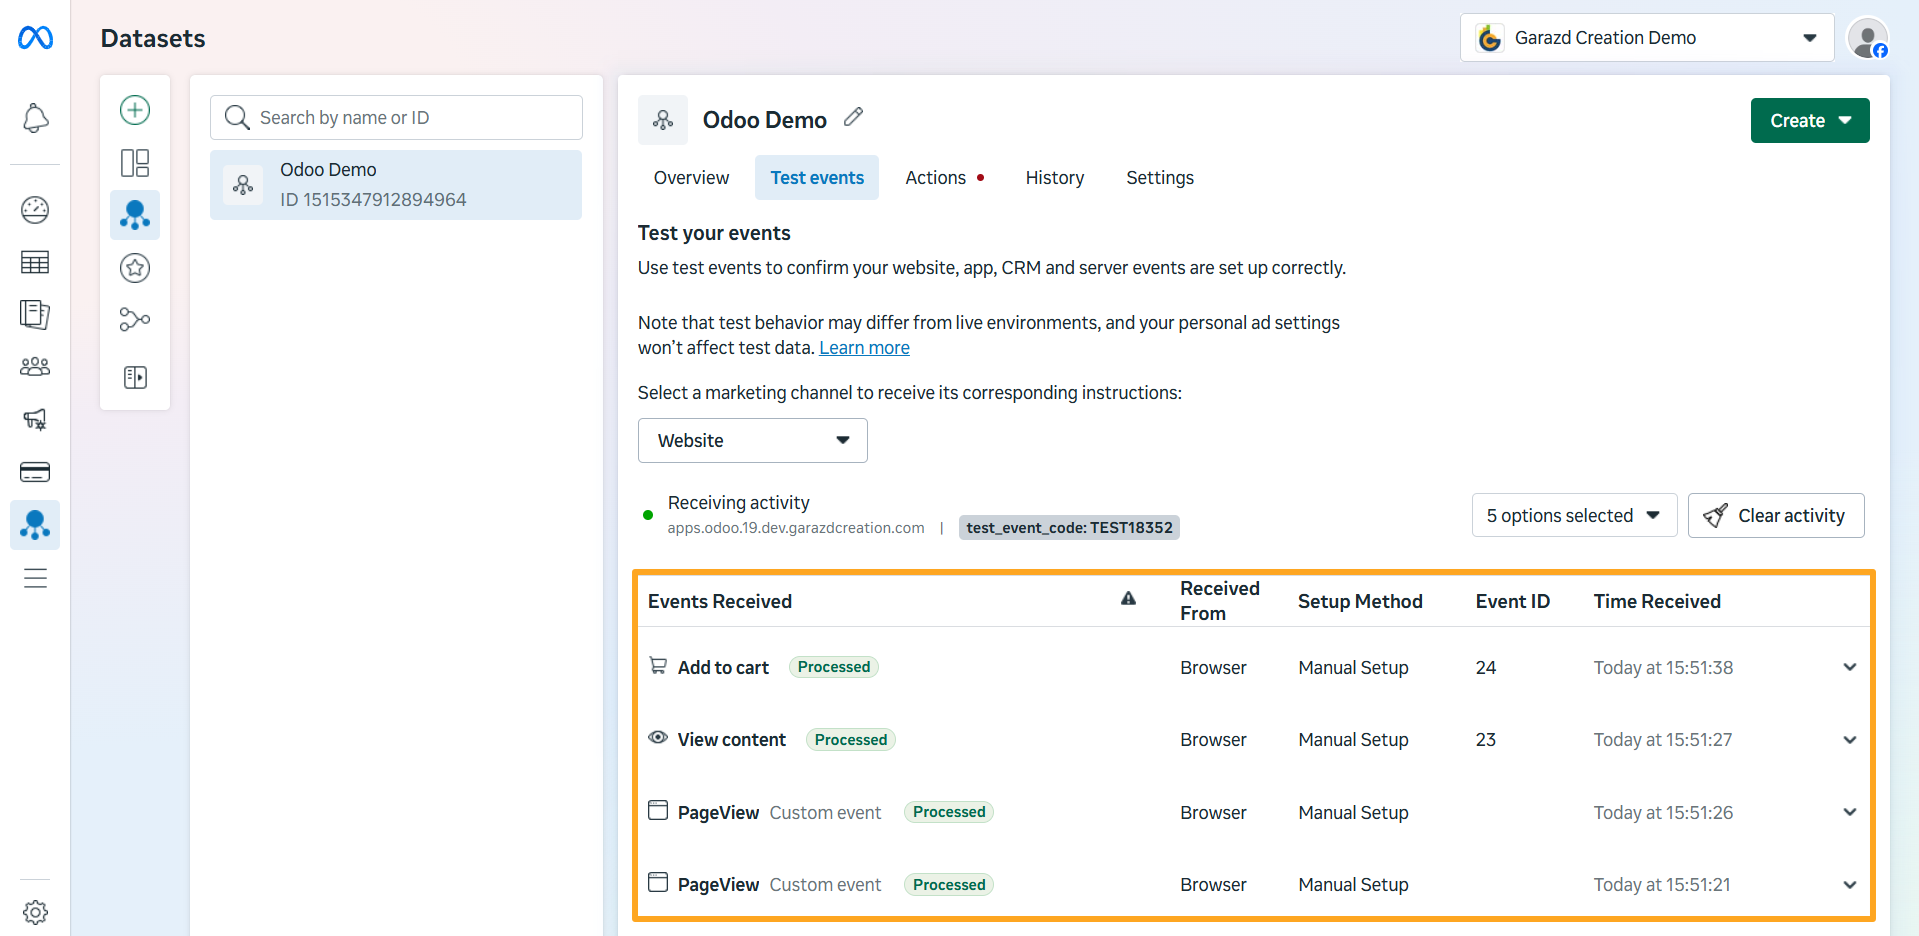
Task: Click Event ID 23 cell
Action: point(1486,740)
